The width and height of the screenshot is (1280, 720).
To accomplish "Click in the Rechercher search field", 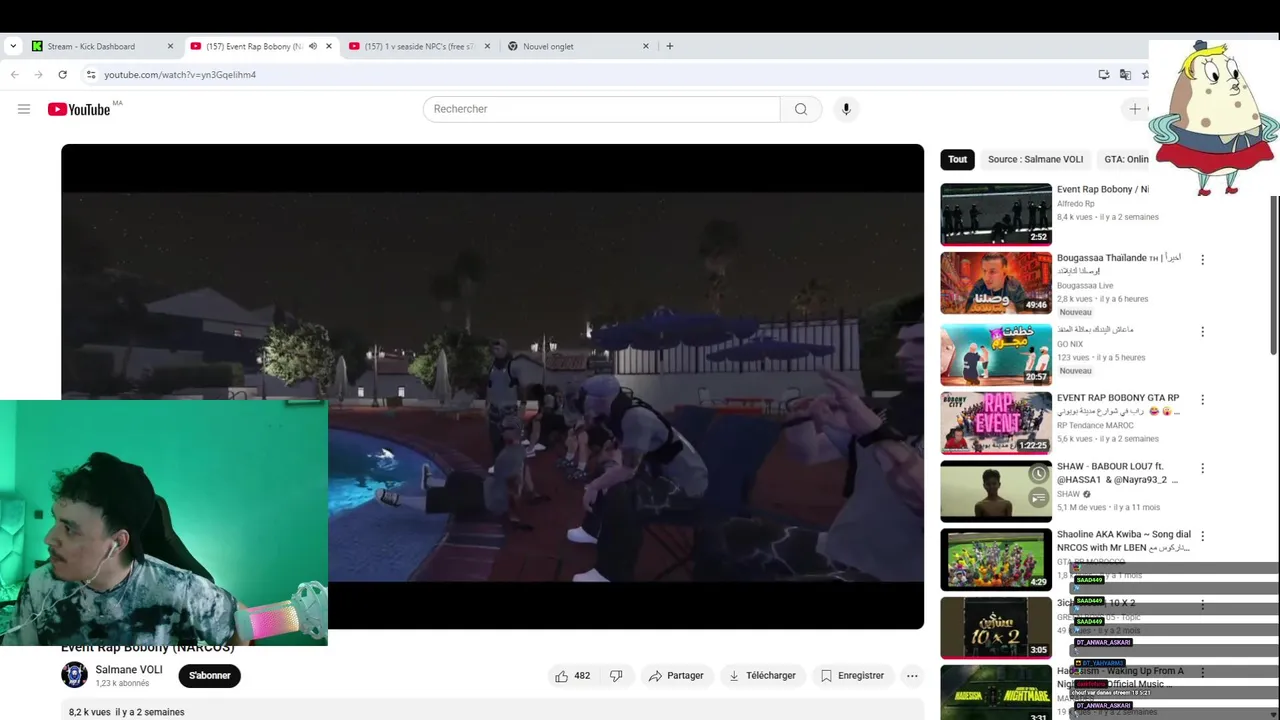I will click(x=602, y=109).
